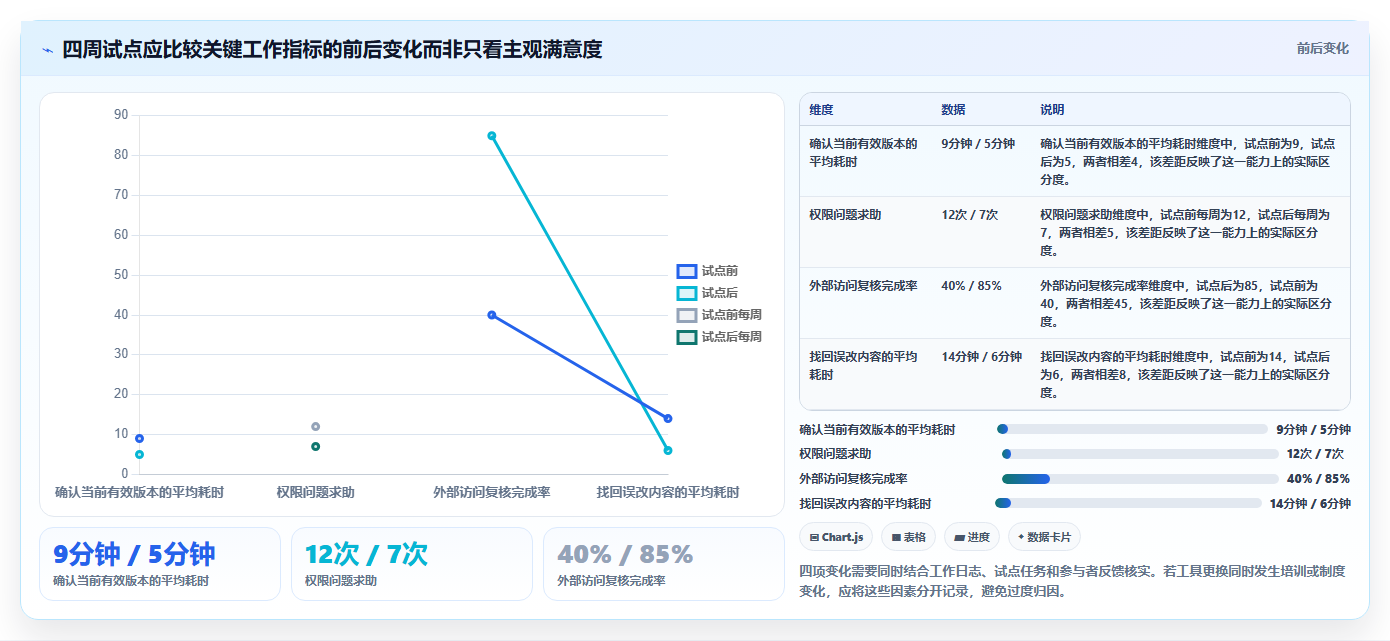Image resolution: width=1390 pixels, height=641 pixels.
Task: Click the 试点后每周 data point at 7
Action: tap(316, 447)
